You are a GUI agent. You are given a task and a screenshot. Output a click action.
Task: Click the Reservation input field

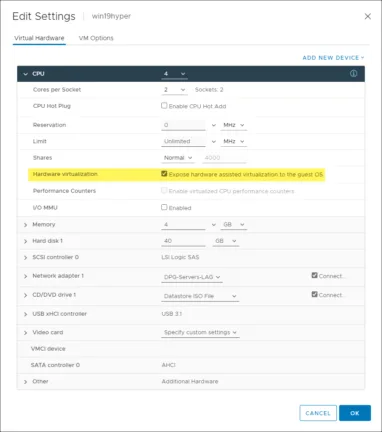183,125
